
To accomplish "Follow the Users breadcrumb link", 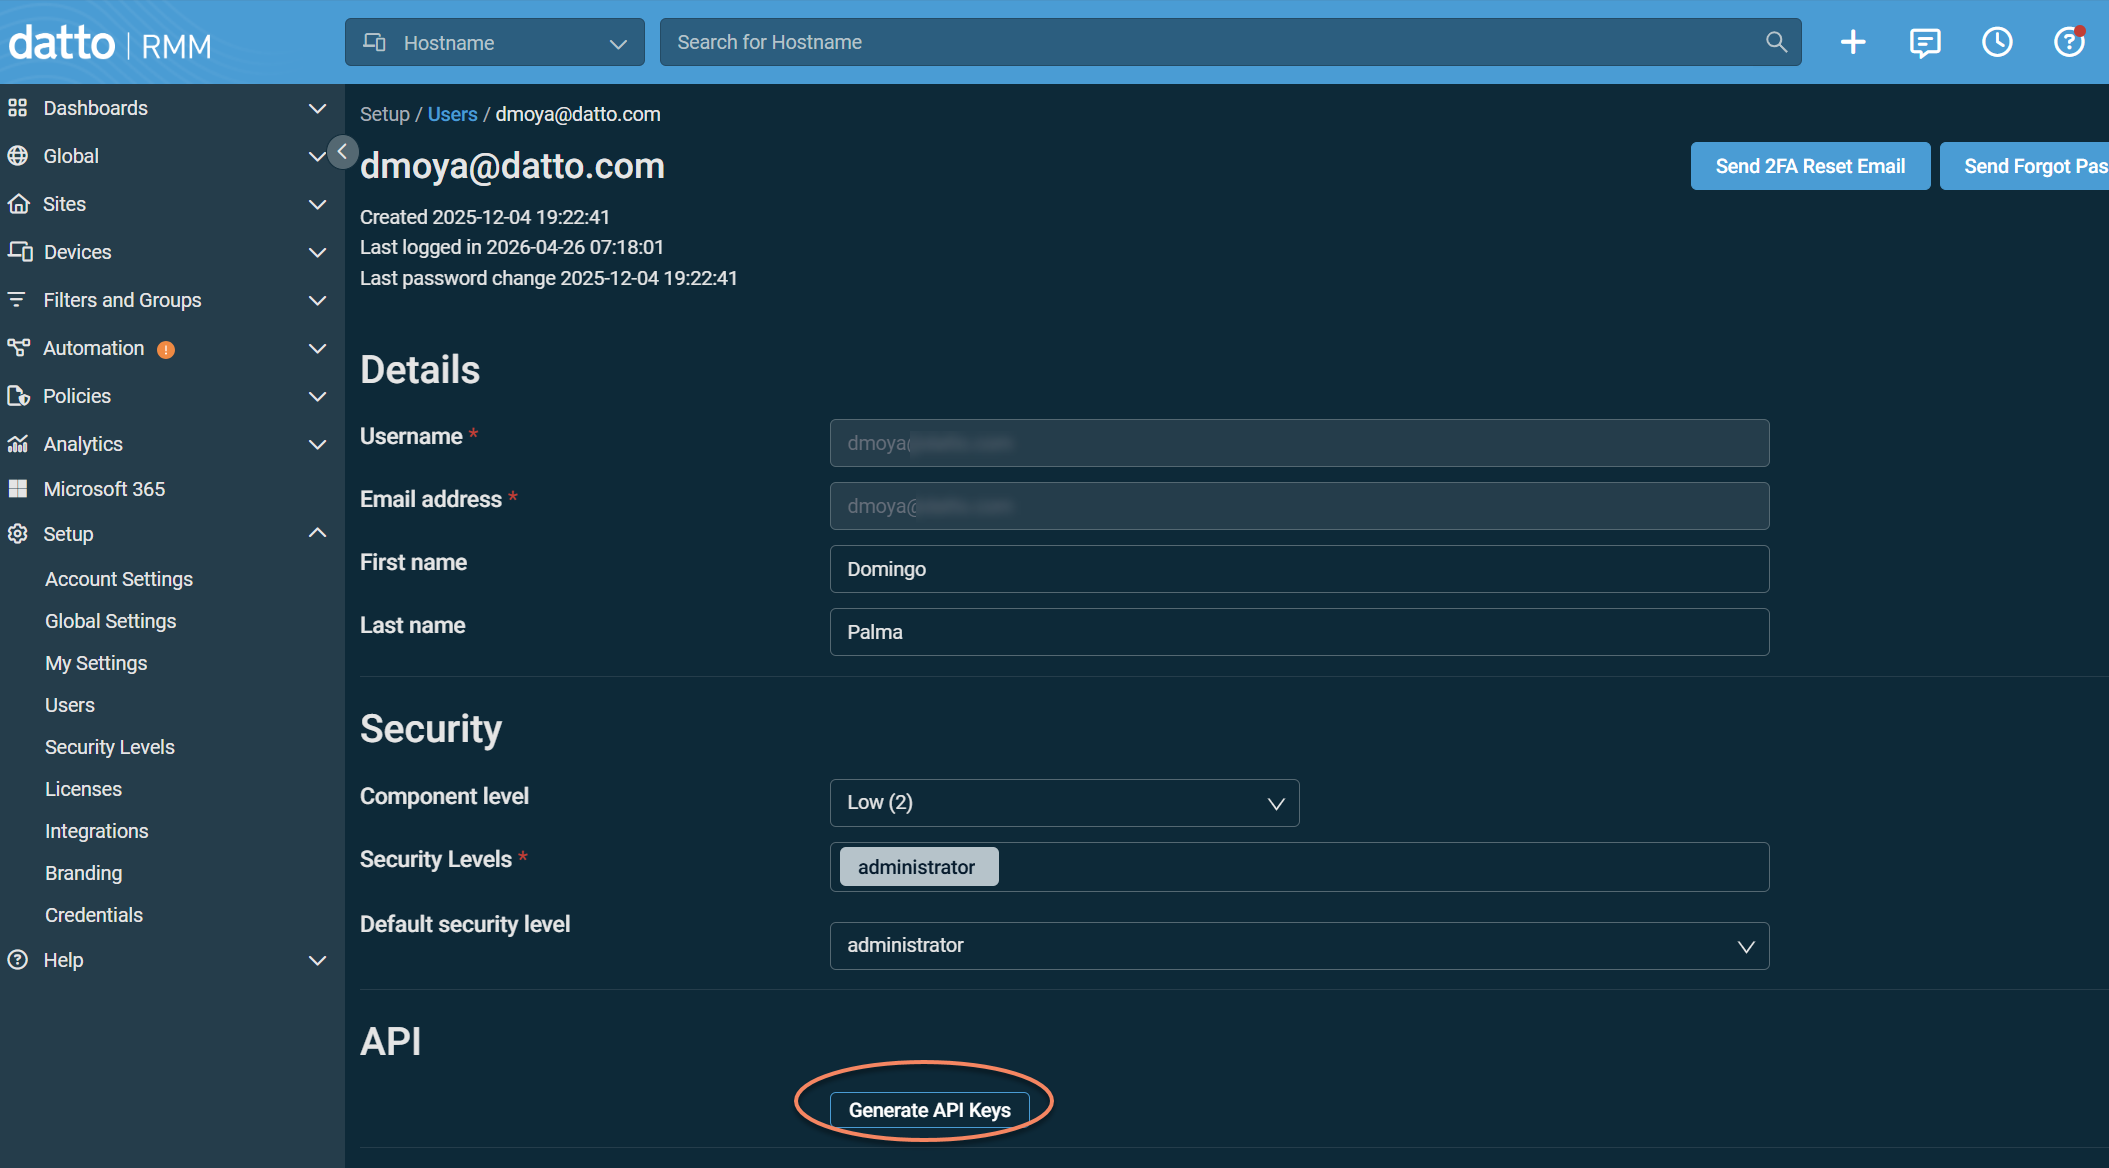I will [452, 114].
